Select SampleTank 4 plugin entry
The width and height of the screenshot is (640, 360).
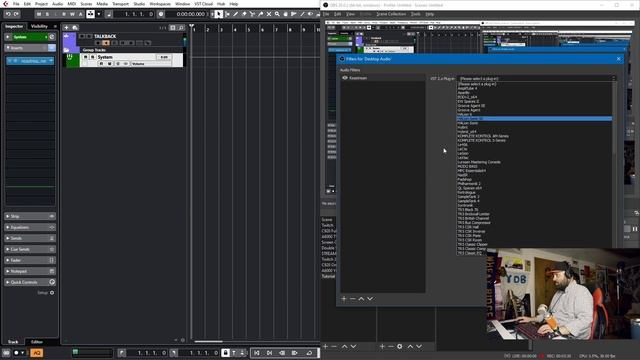point(534,201)
